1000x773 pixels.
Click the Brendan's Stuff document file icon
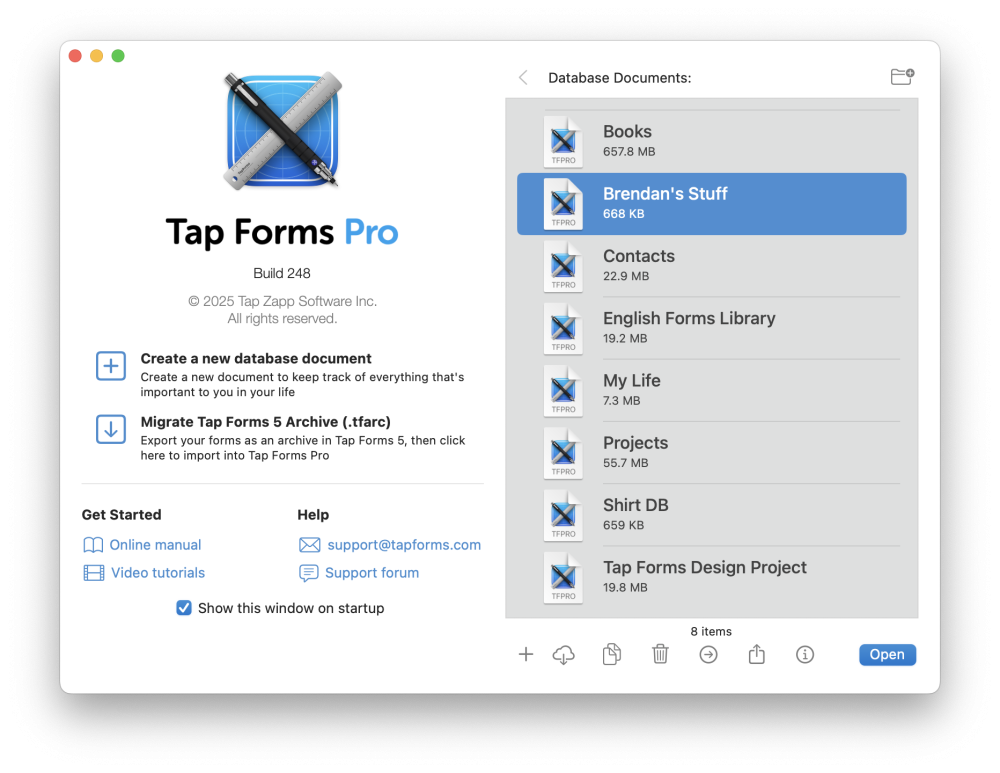click(x=563, y=203)
